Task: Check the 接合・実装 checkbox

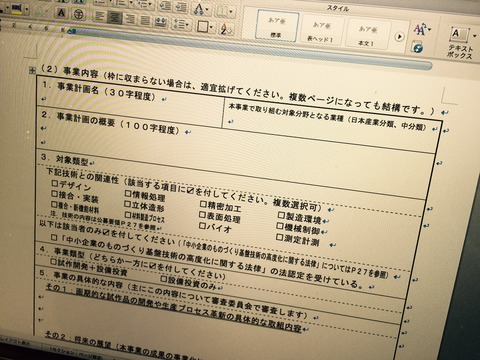Action: pos(54,193)
